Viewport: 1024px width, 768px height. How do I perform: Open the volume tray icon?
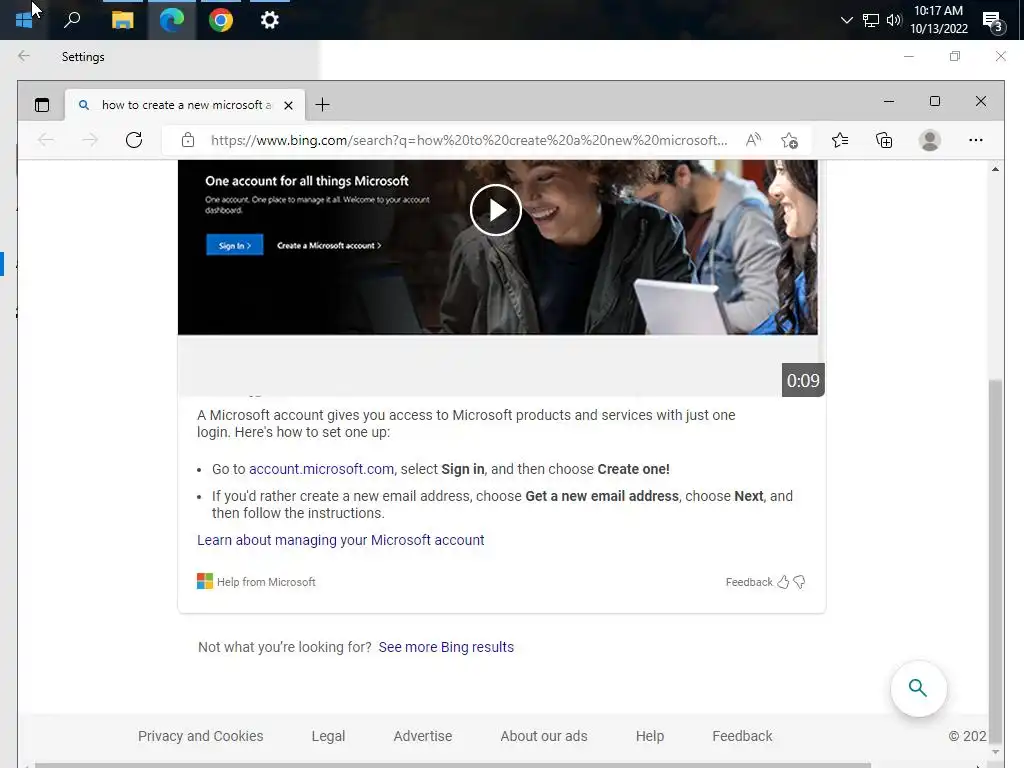click(x=893, y=20)
